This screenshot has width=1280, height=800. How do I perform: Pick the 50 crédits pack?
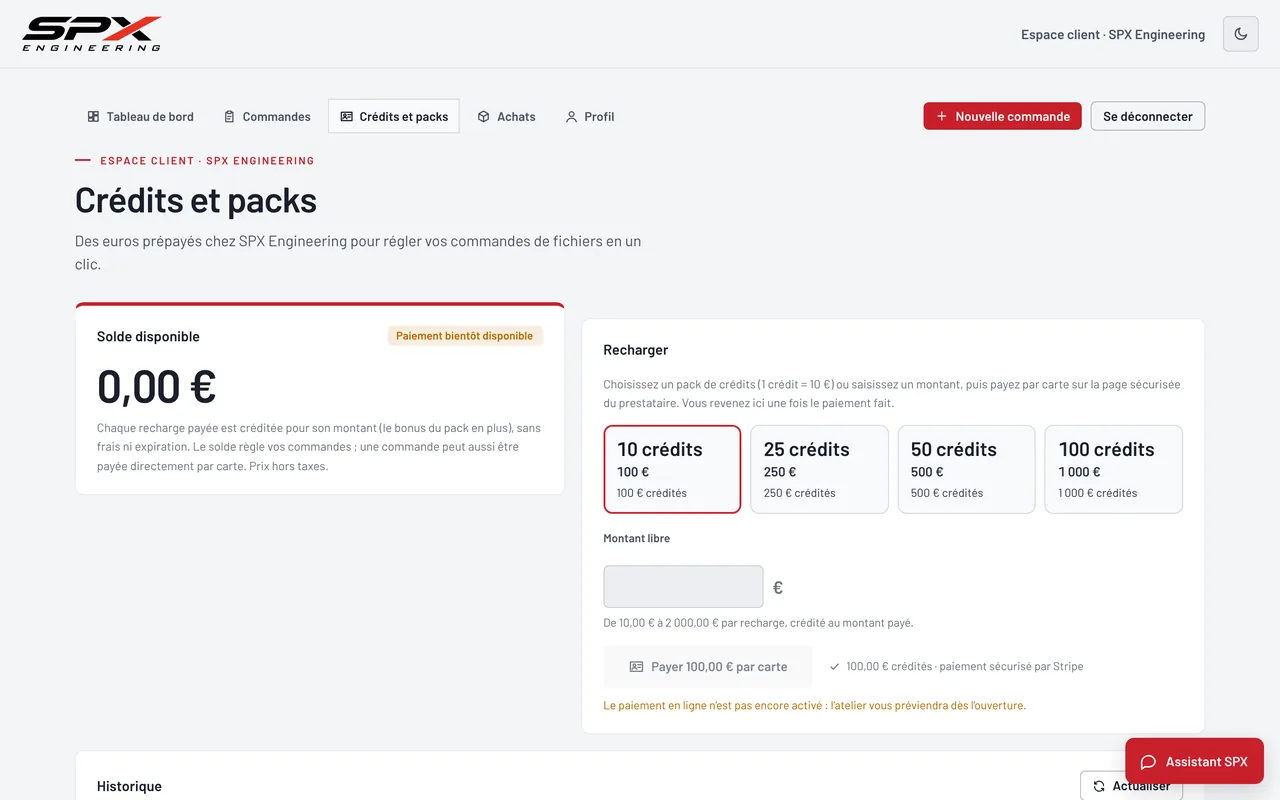tap(966, 469)
